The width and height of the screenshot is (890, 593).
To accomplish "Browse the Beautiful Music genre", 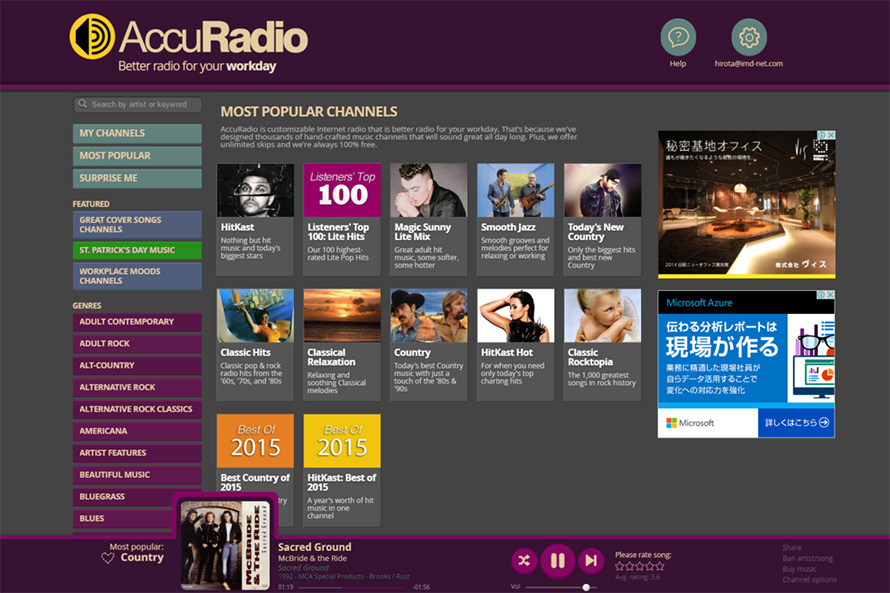I will click(x=137, y=475).
